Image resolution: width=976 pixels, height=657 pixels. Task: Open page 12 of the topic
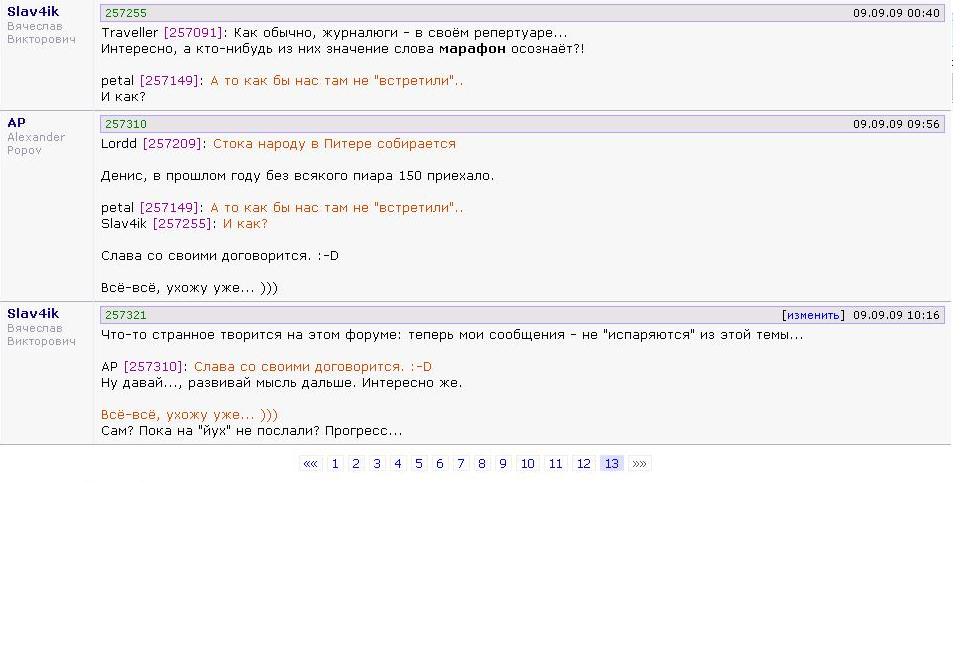583,464
